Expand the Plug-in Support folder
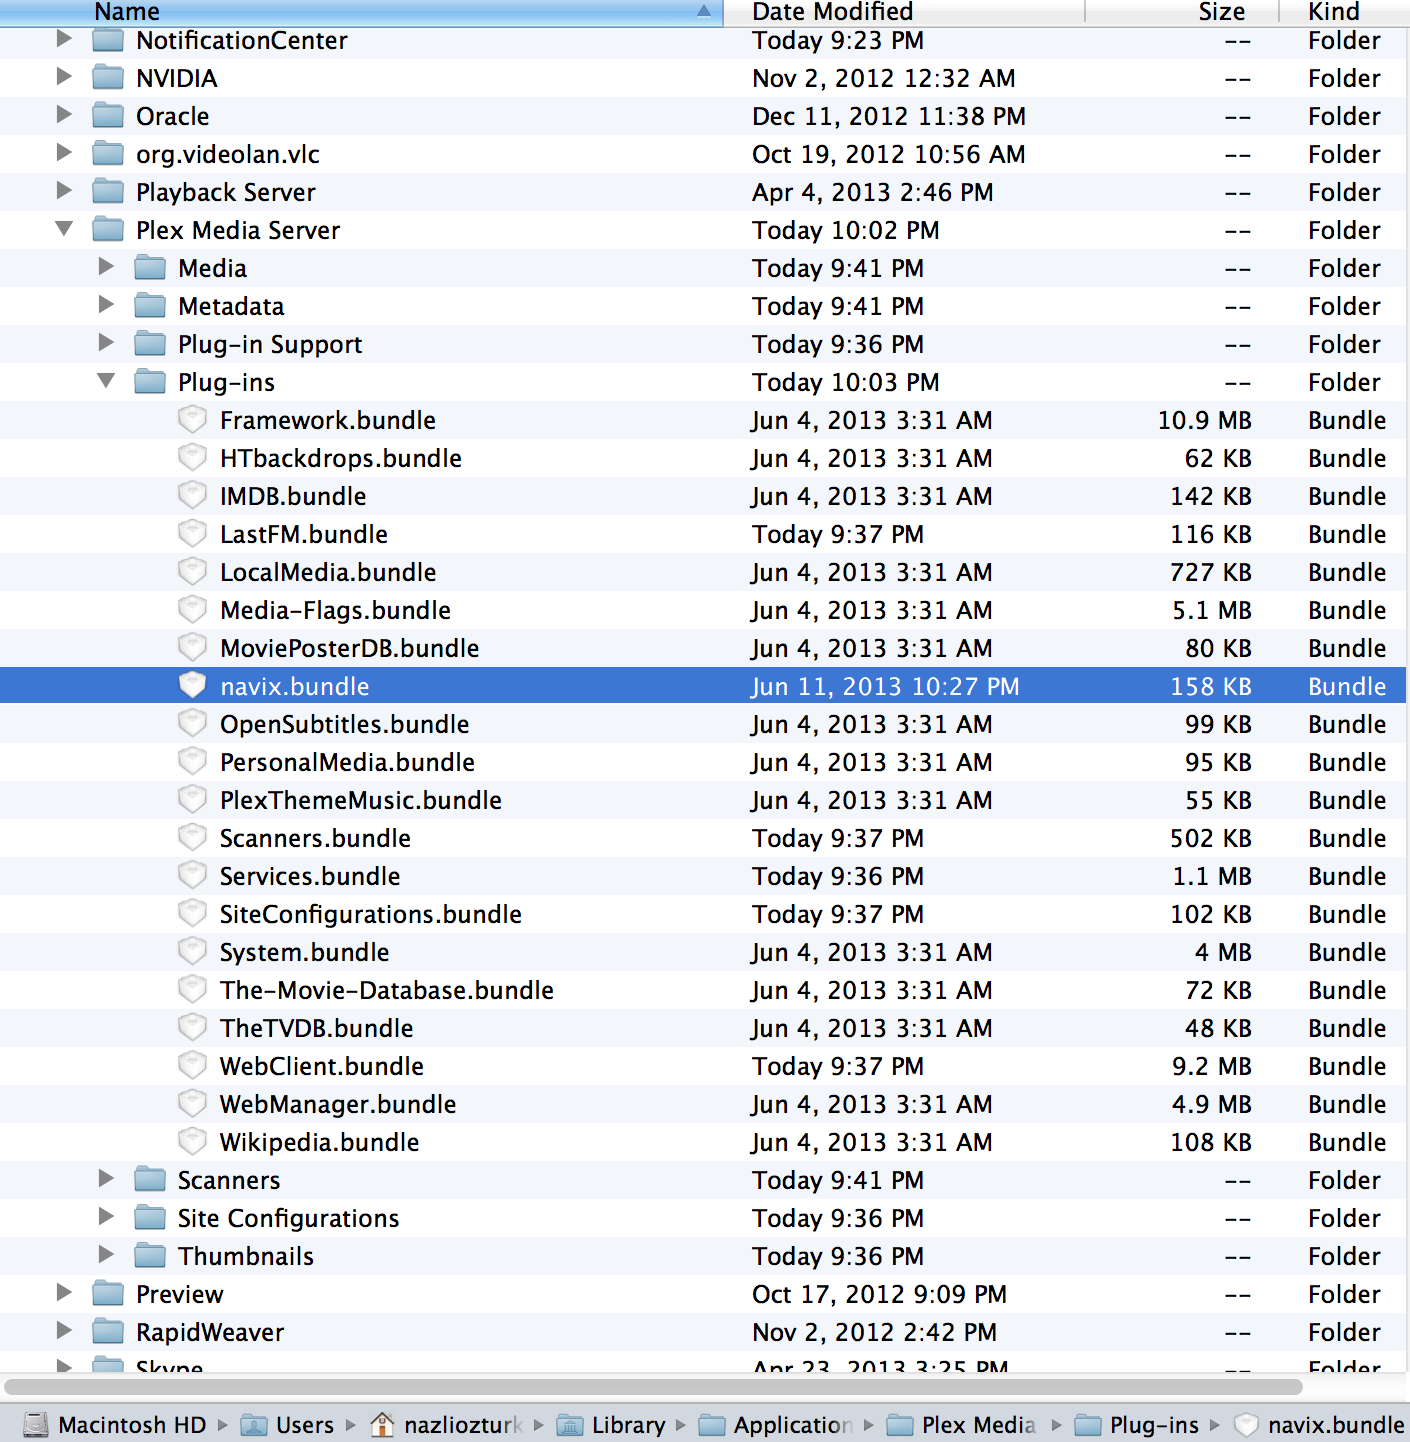This screenshot has width=1410, height=1442. pos(106,343)
